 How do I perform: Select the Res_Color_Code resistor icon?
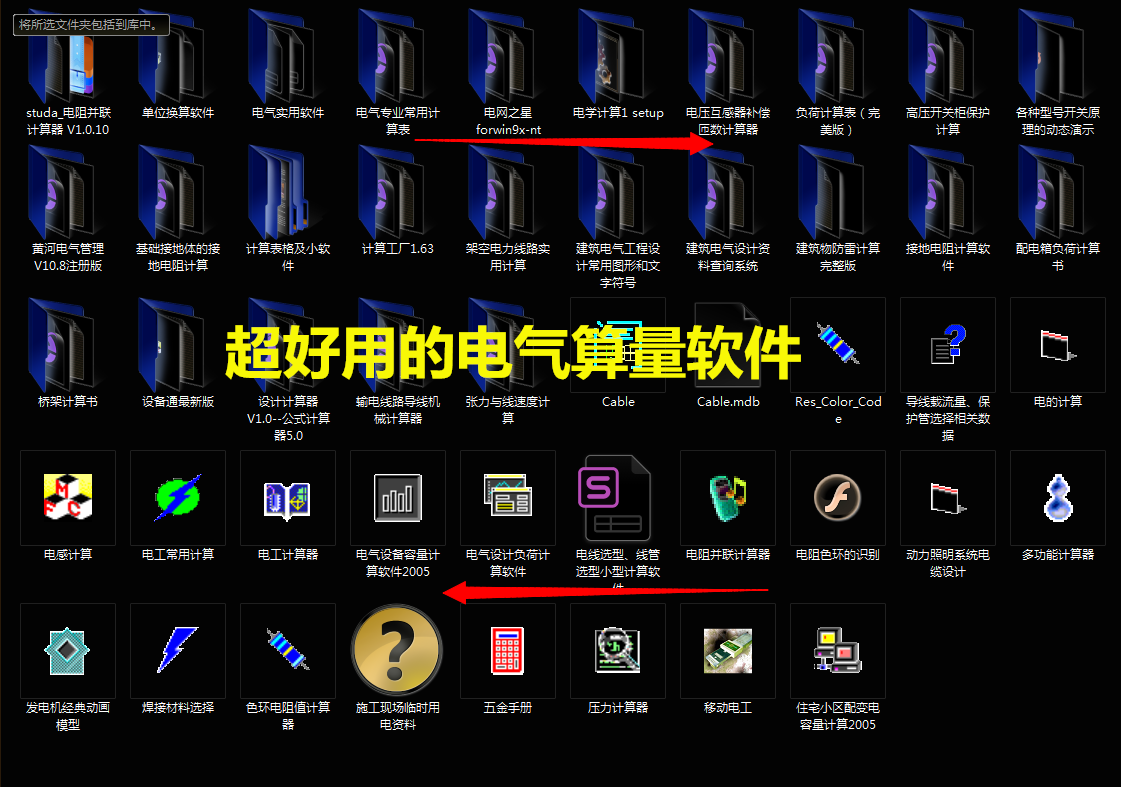pyautogui.click(x=838, y=345)
